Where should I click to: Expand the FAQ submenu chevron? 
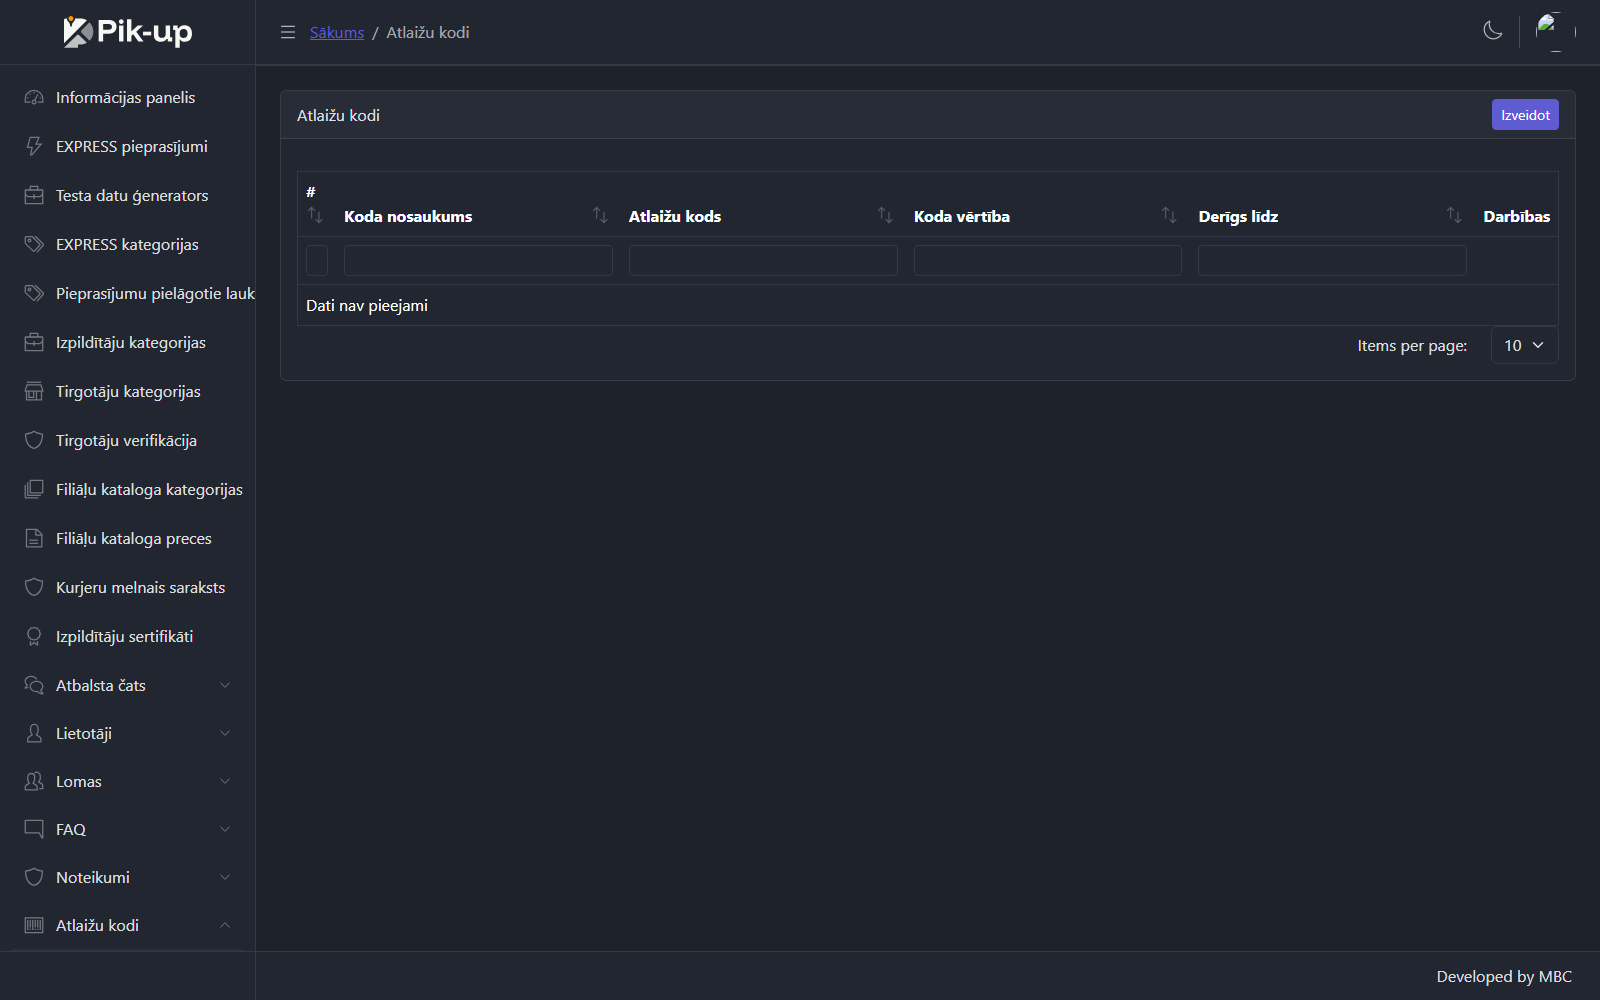(x=225, y=829)
